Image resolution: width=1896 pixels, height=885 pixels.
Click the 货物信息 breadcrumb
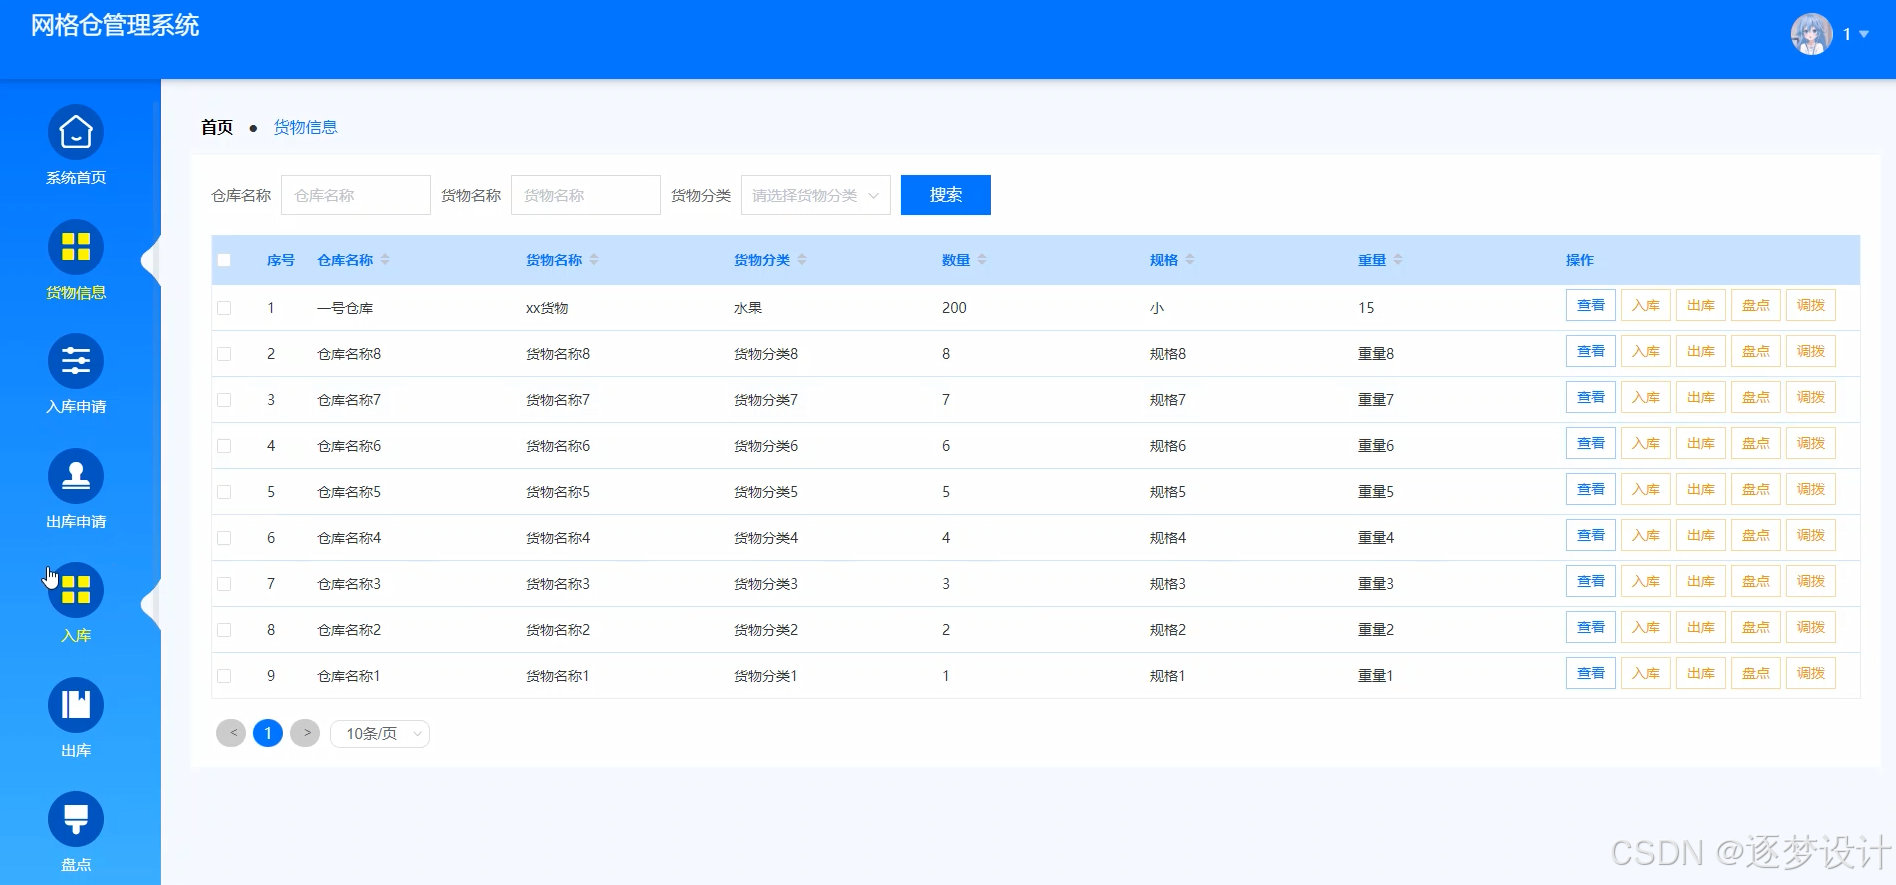[x=306, y=127]
